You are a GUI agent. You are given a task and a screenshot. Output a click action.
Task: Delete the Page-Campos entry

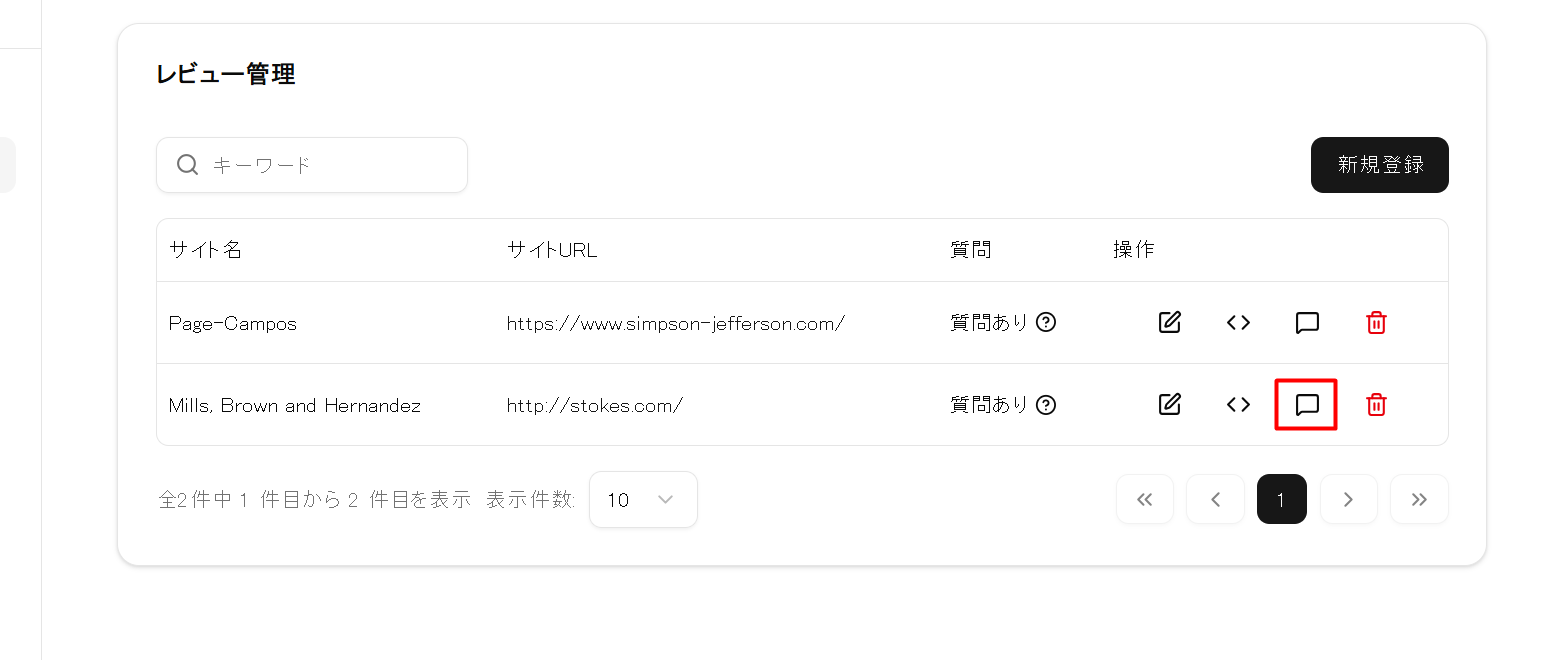(x=1376, y=323)
